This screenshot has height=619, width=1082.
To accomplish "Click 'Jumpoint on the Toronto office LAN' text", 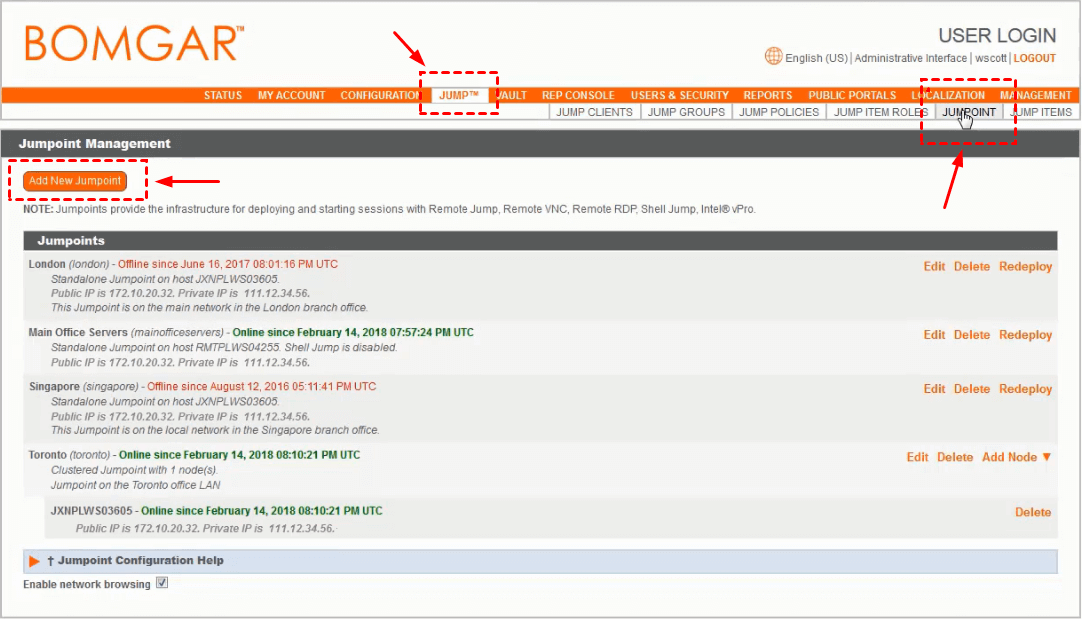I will [135, 485].
